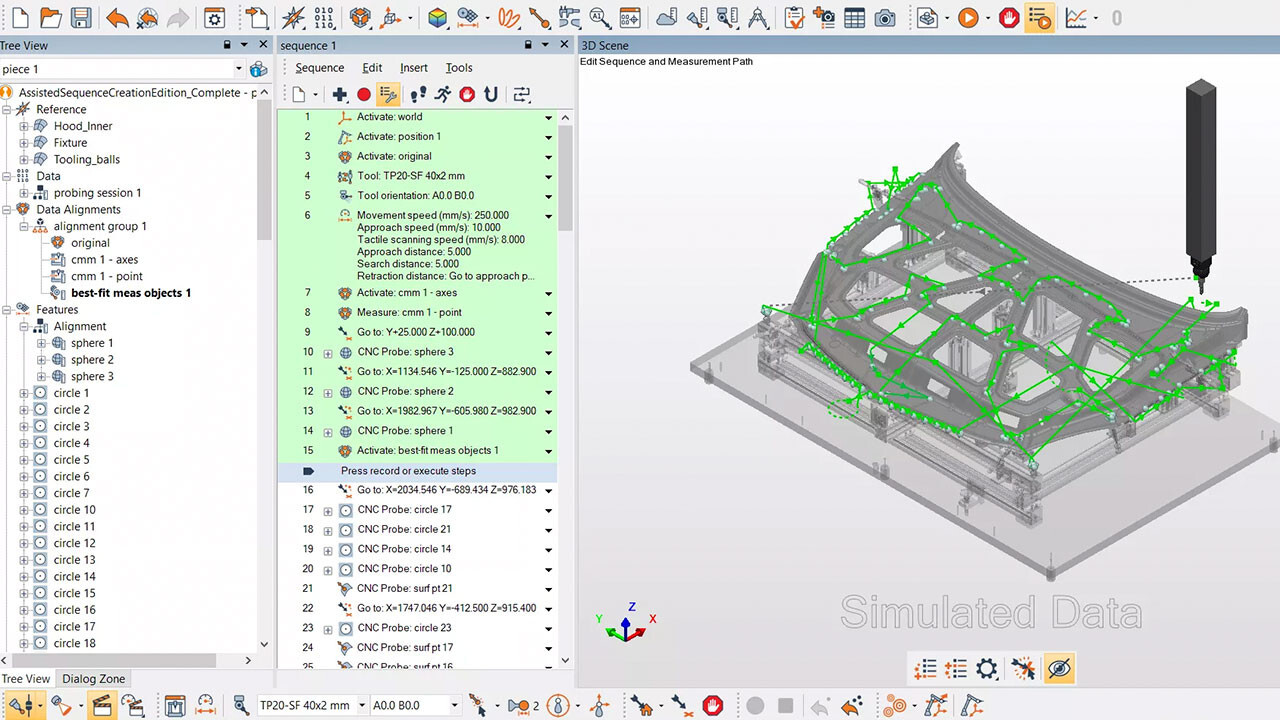Select the cmm 1 - axes alignment
The height and width of the screenshot is (720, 1280).
[105, 260]
